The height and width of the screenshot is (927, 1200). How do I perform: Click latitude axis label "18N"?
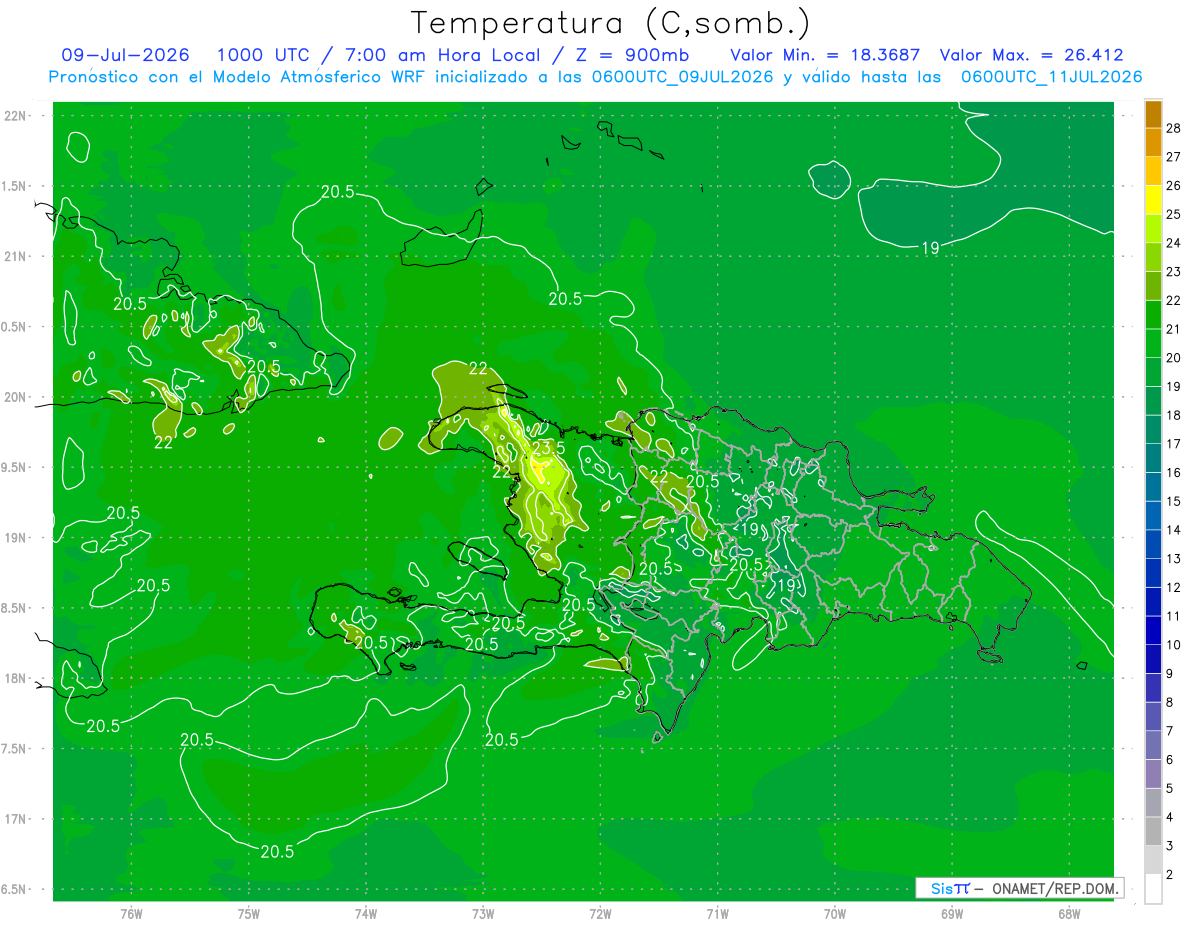(14, 678)
